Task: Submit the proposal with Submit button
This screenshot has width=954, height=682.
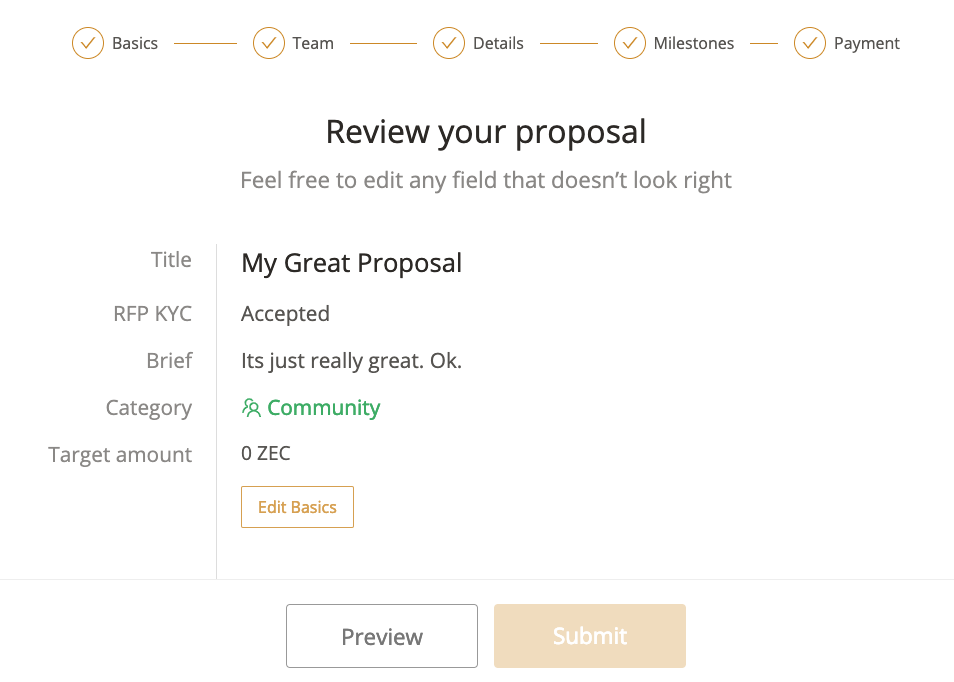Action: tap(590, 636)
